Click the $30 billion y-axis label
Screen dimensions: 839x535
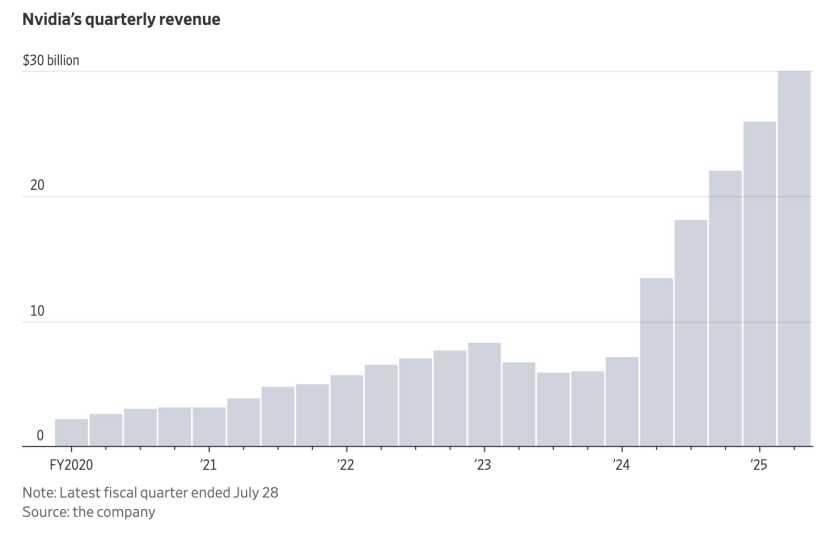[x=51, y=61]
